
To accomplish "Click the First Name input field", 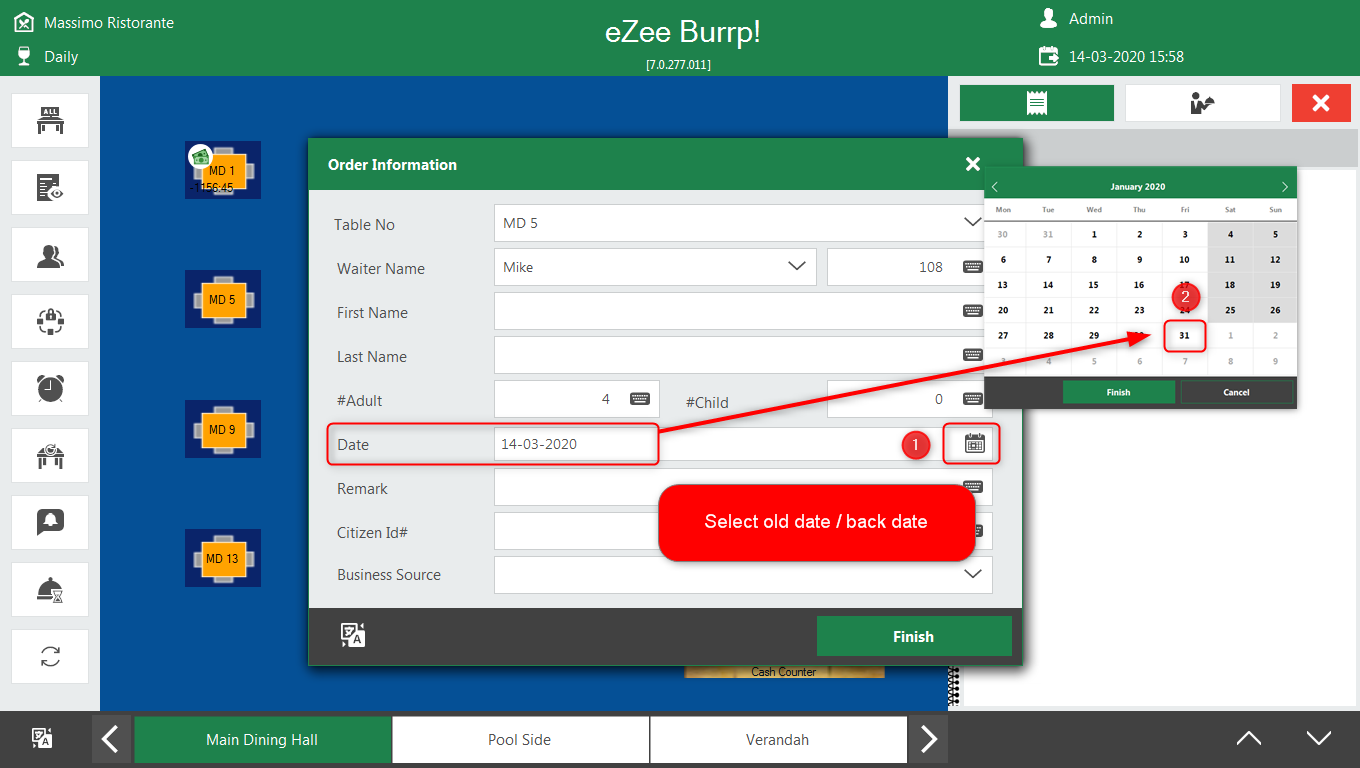I will 743,311.
